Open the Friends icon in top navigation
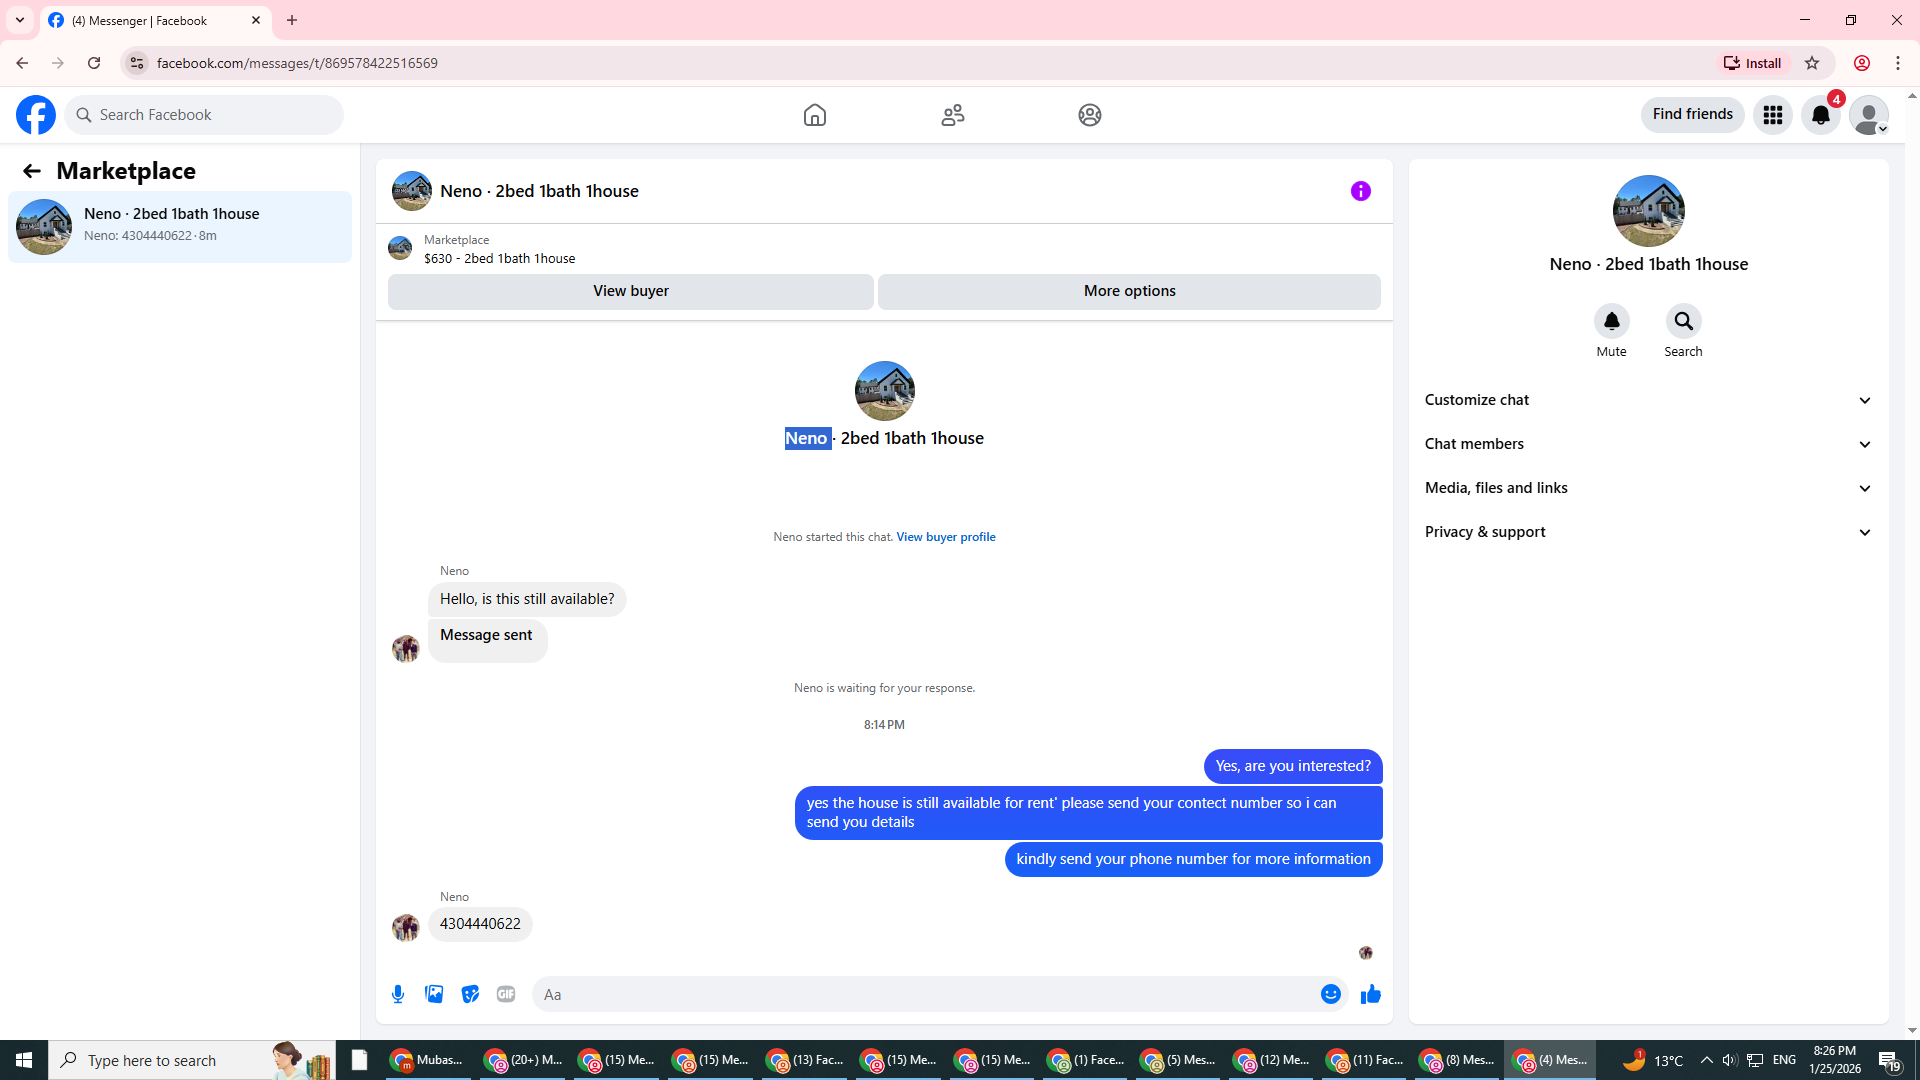Screen dimensions: 1920x1080 tap(953, 115)
